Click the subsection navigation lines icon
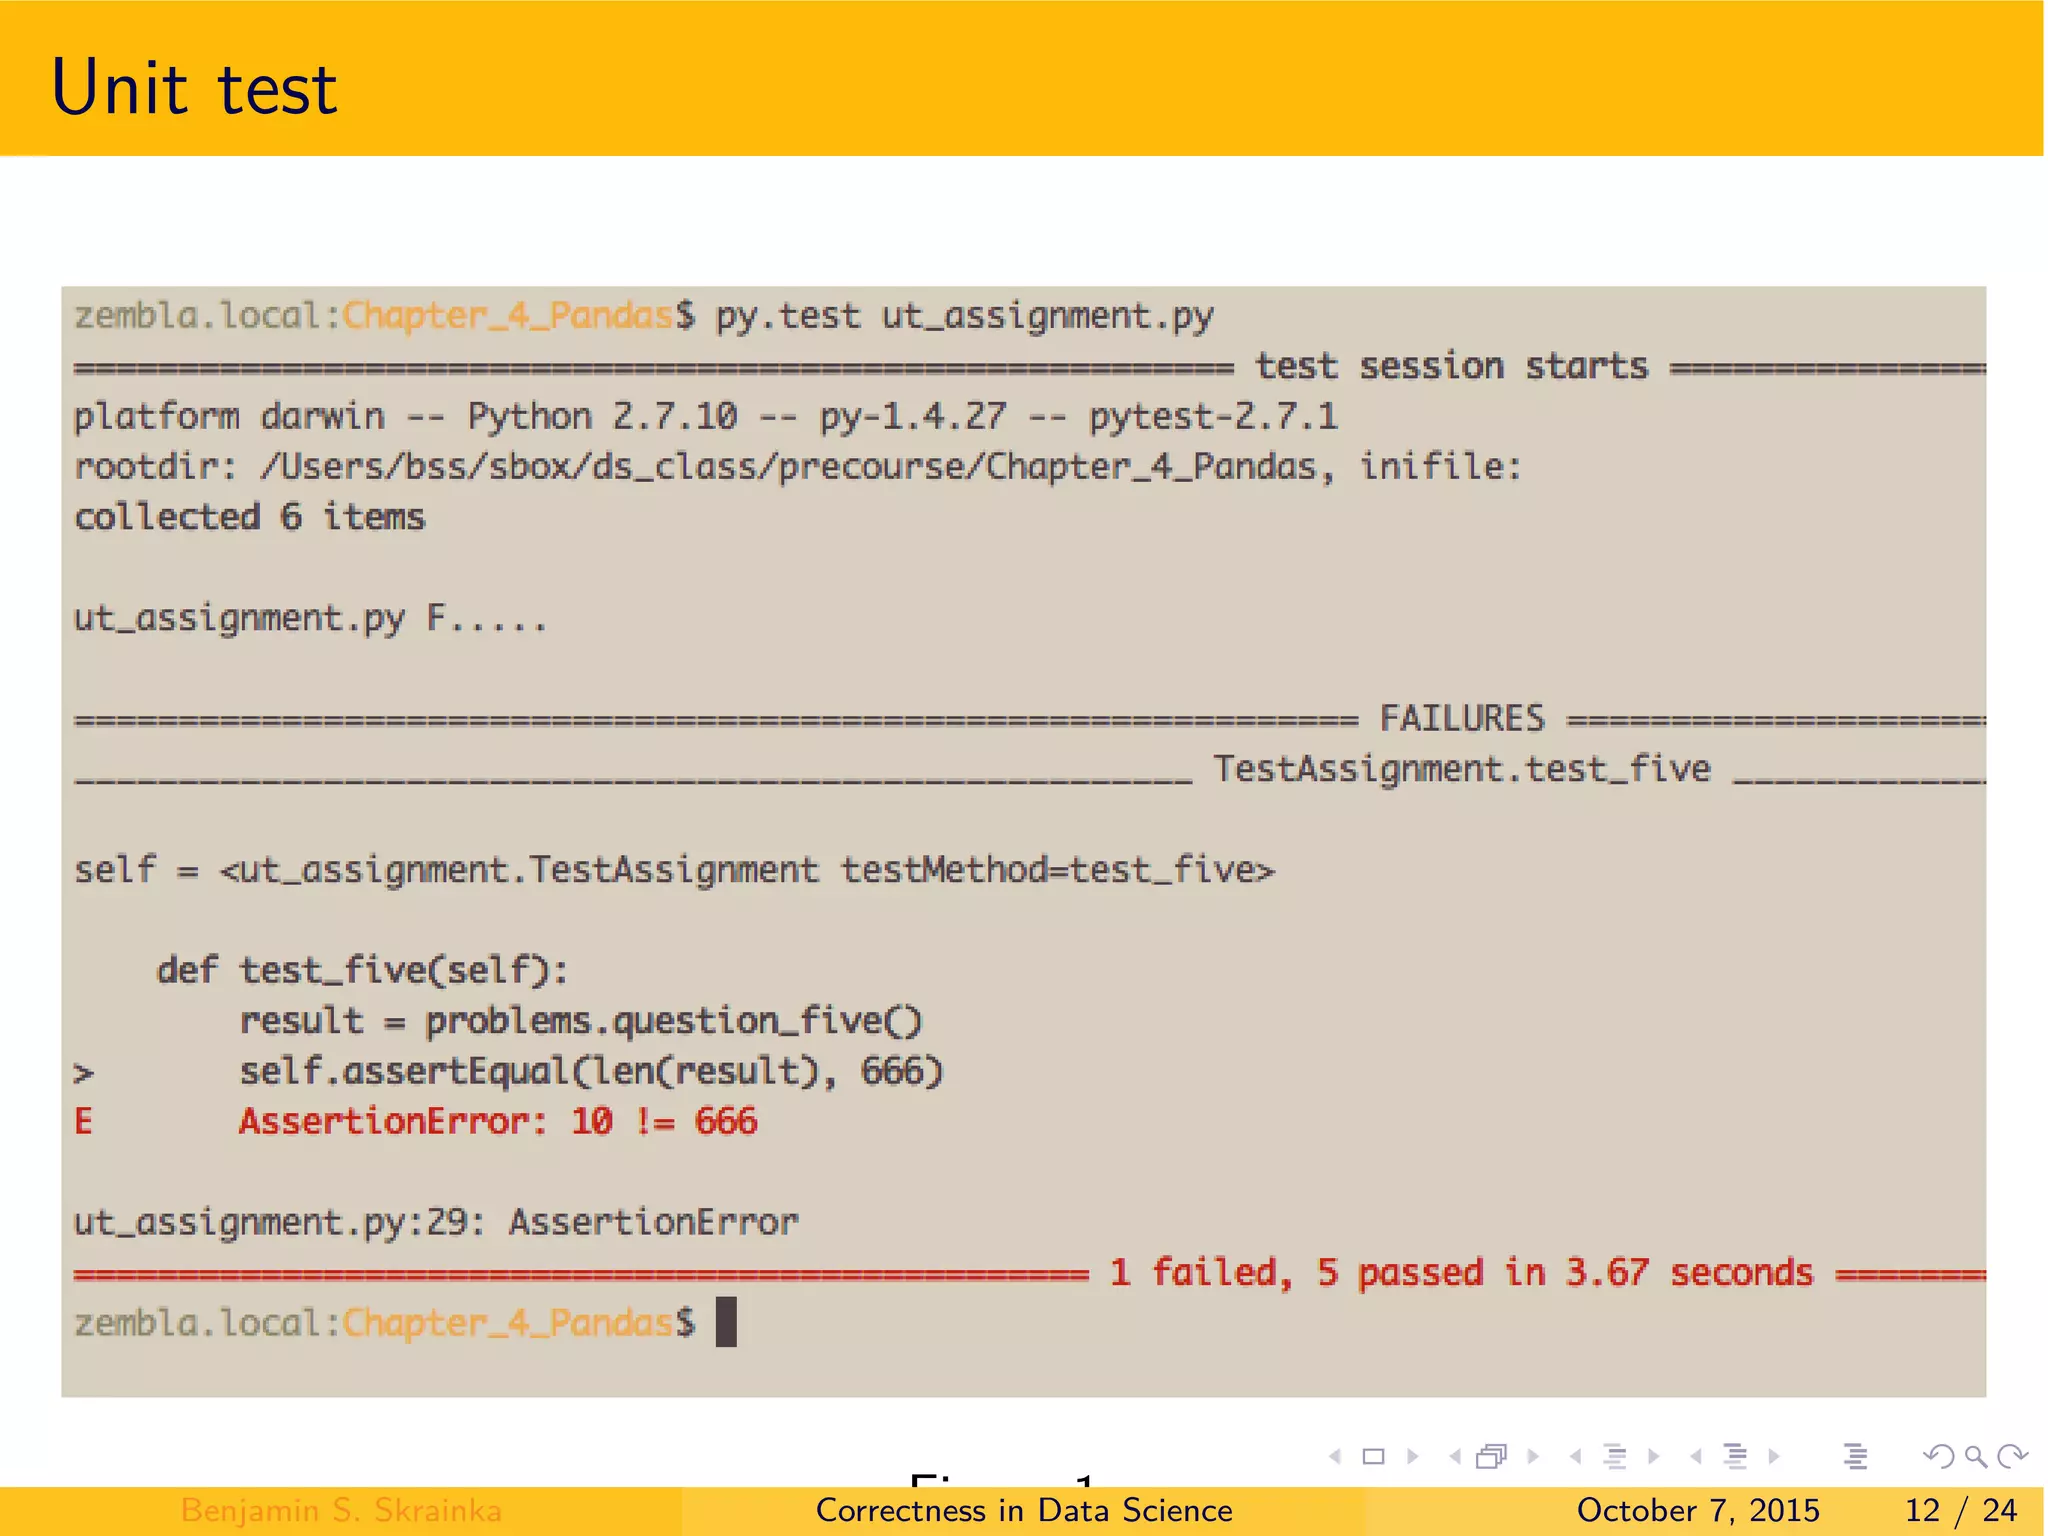 pos(1614,1457)
